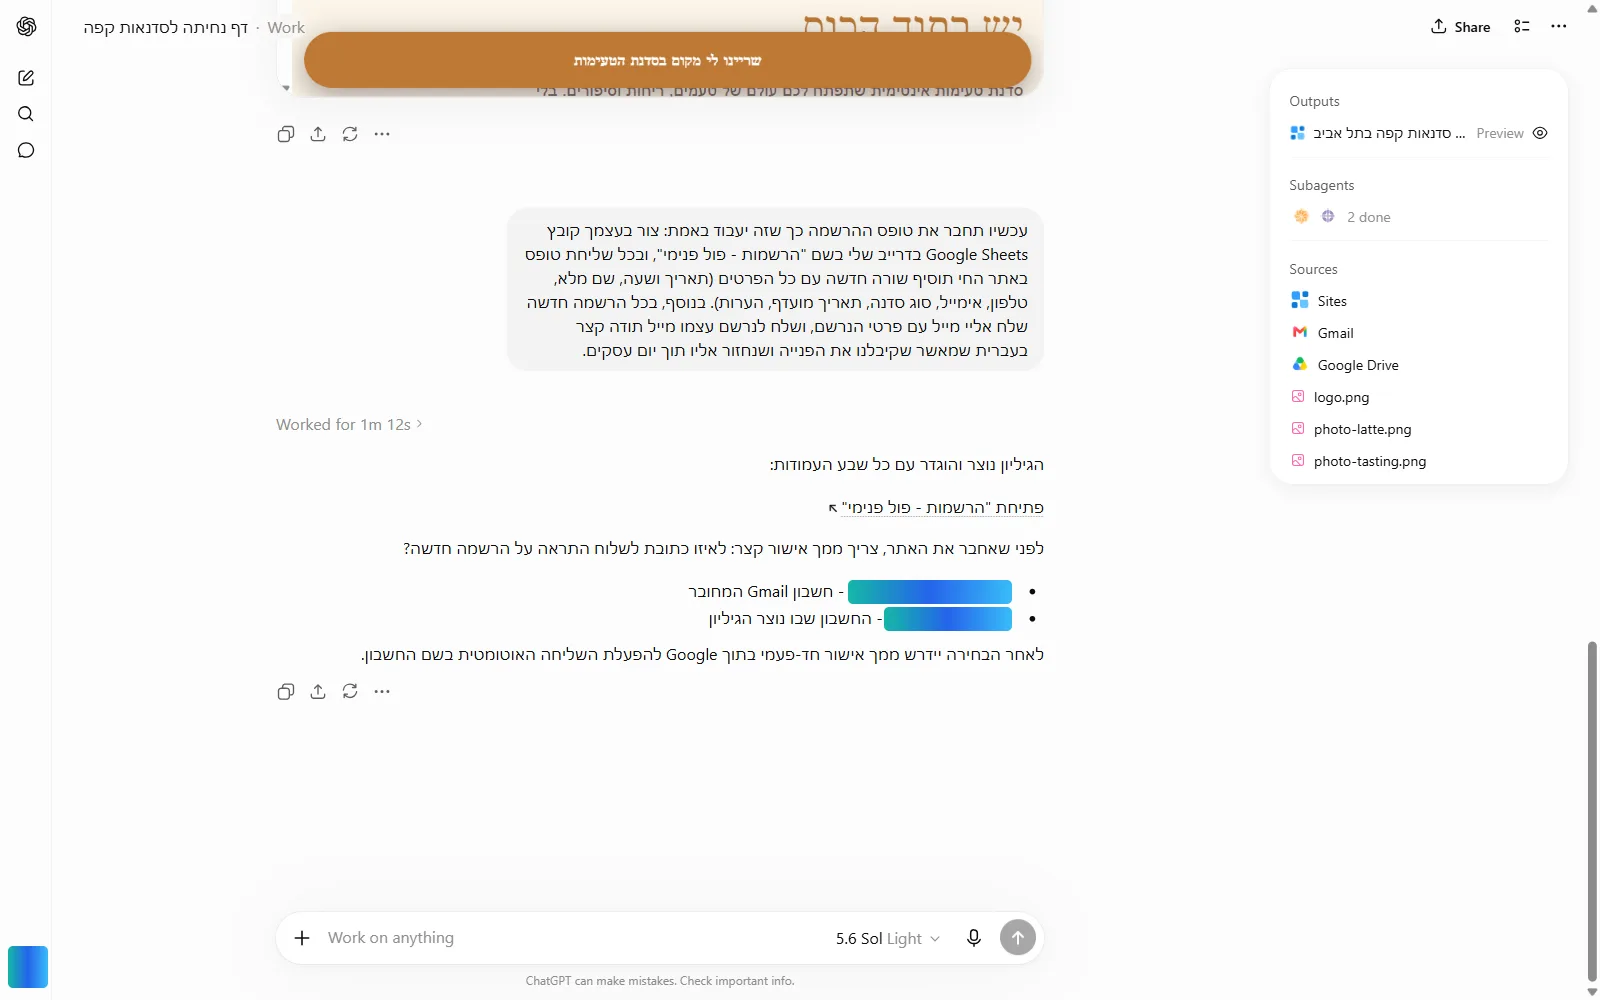Click the '2 done' subagents entry
1600x1000 pixels.
[x=1368, y=217]
